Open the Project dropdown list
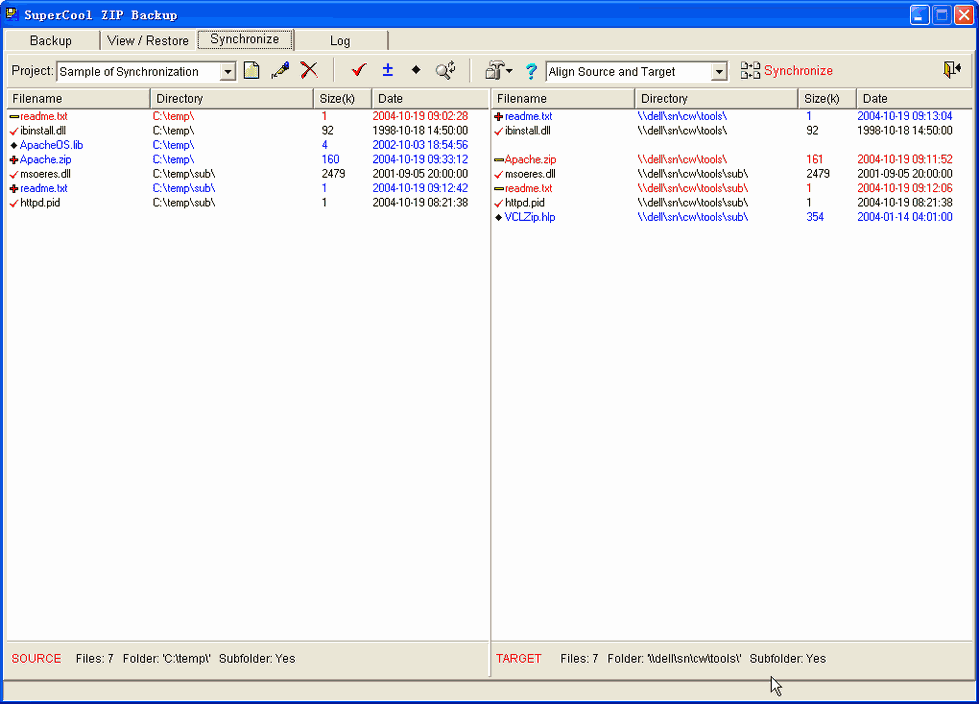The width and height of the screenshot is (979, 704). 228,72
